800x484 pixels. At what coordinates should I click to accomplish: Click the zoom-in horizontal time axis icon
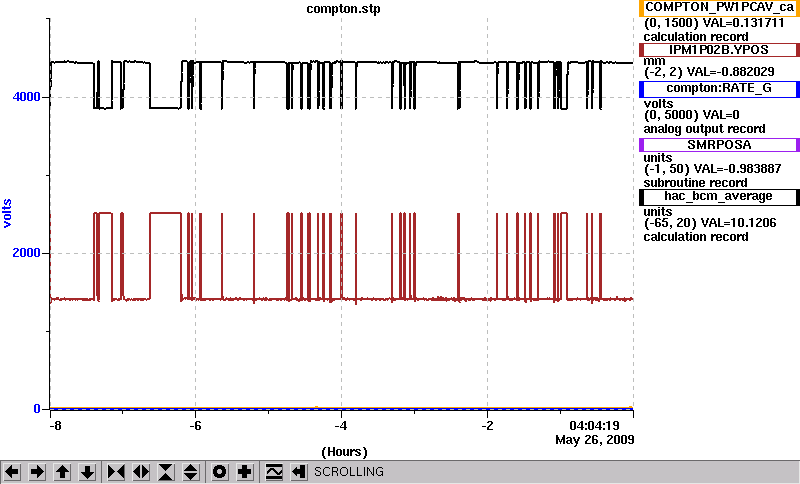tap(116, 472)
